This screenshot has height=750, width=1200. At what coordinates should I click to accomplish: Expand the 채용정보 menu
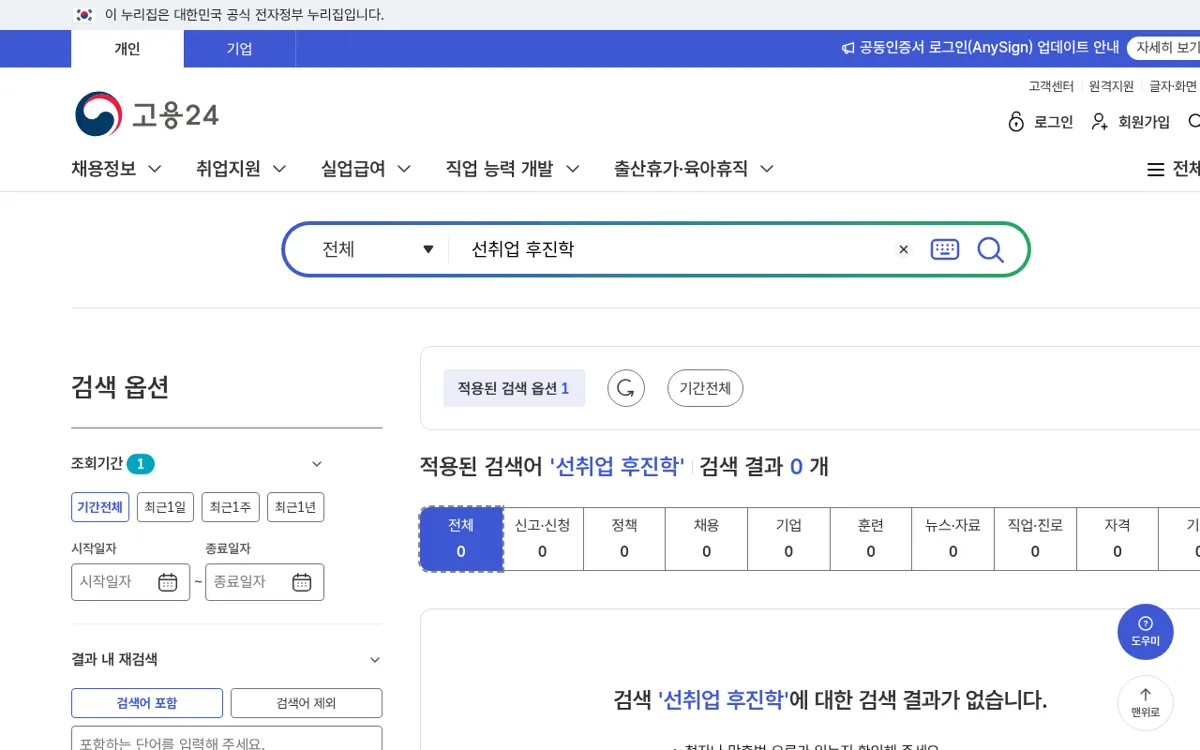[117, 169]
